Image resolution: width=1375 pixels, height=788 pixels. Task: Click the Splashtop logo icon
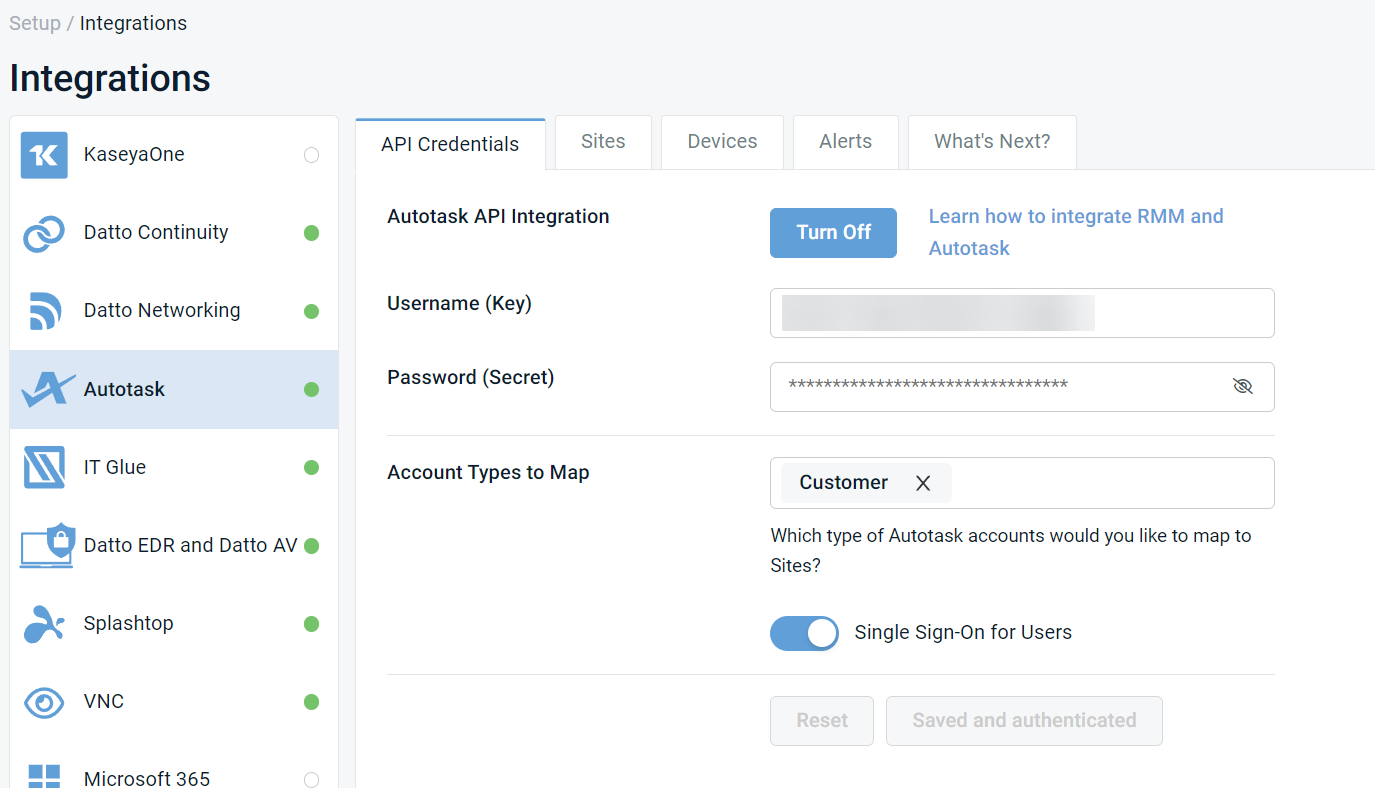coord(44,623)
